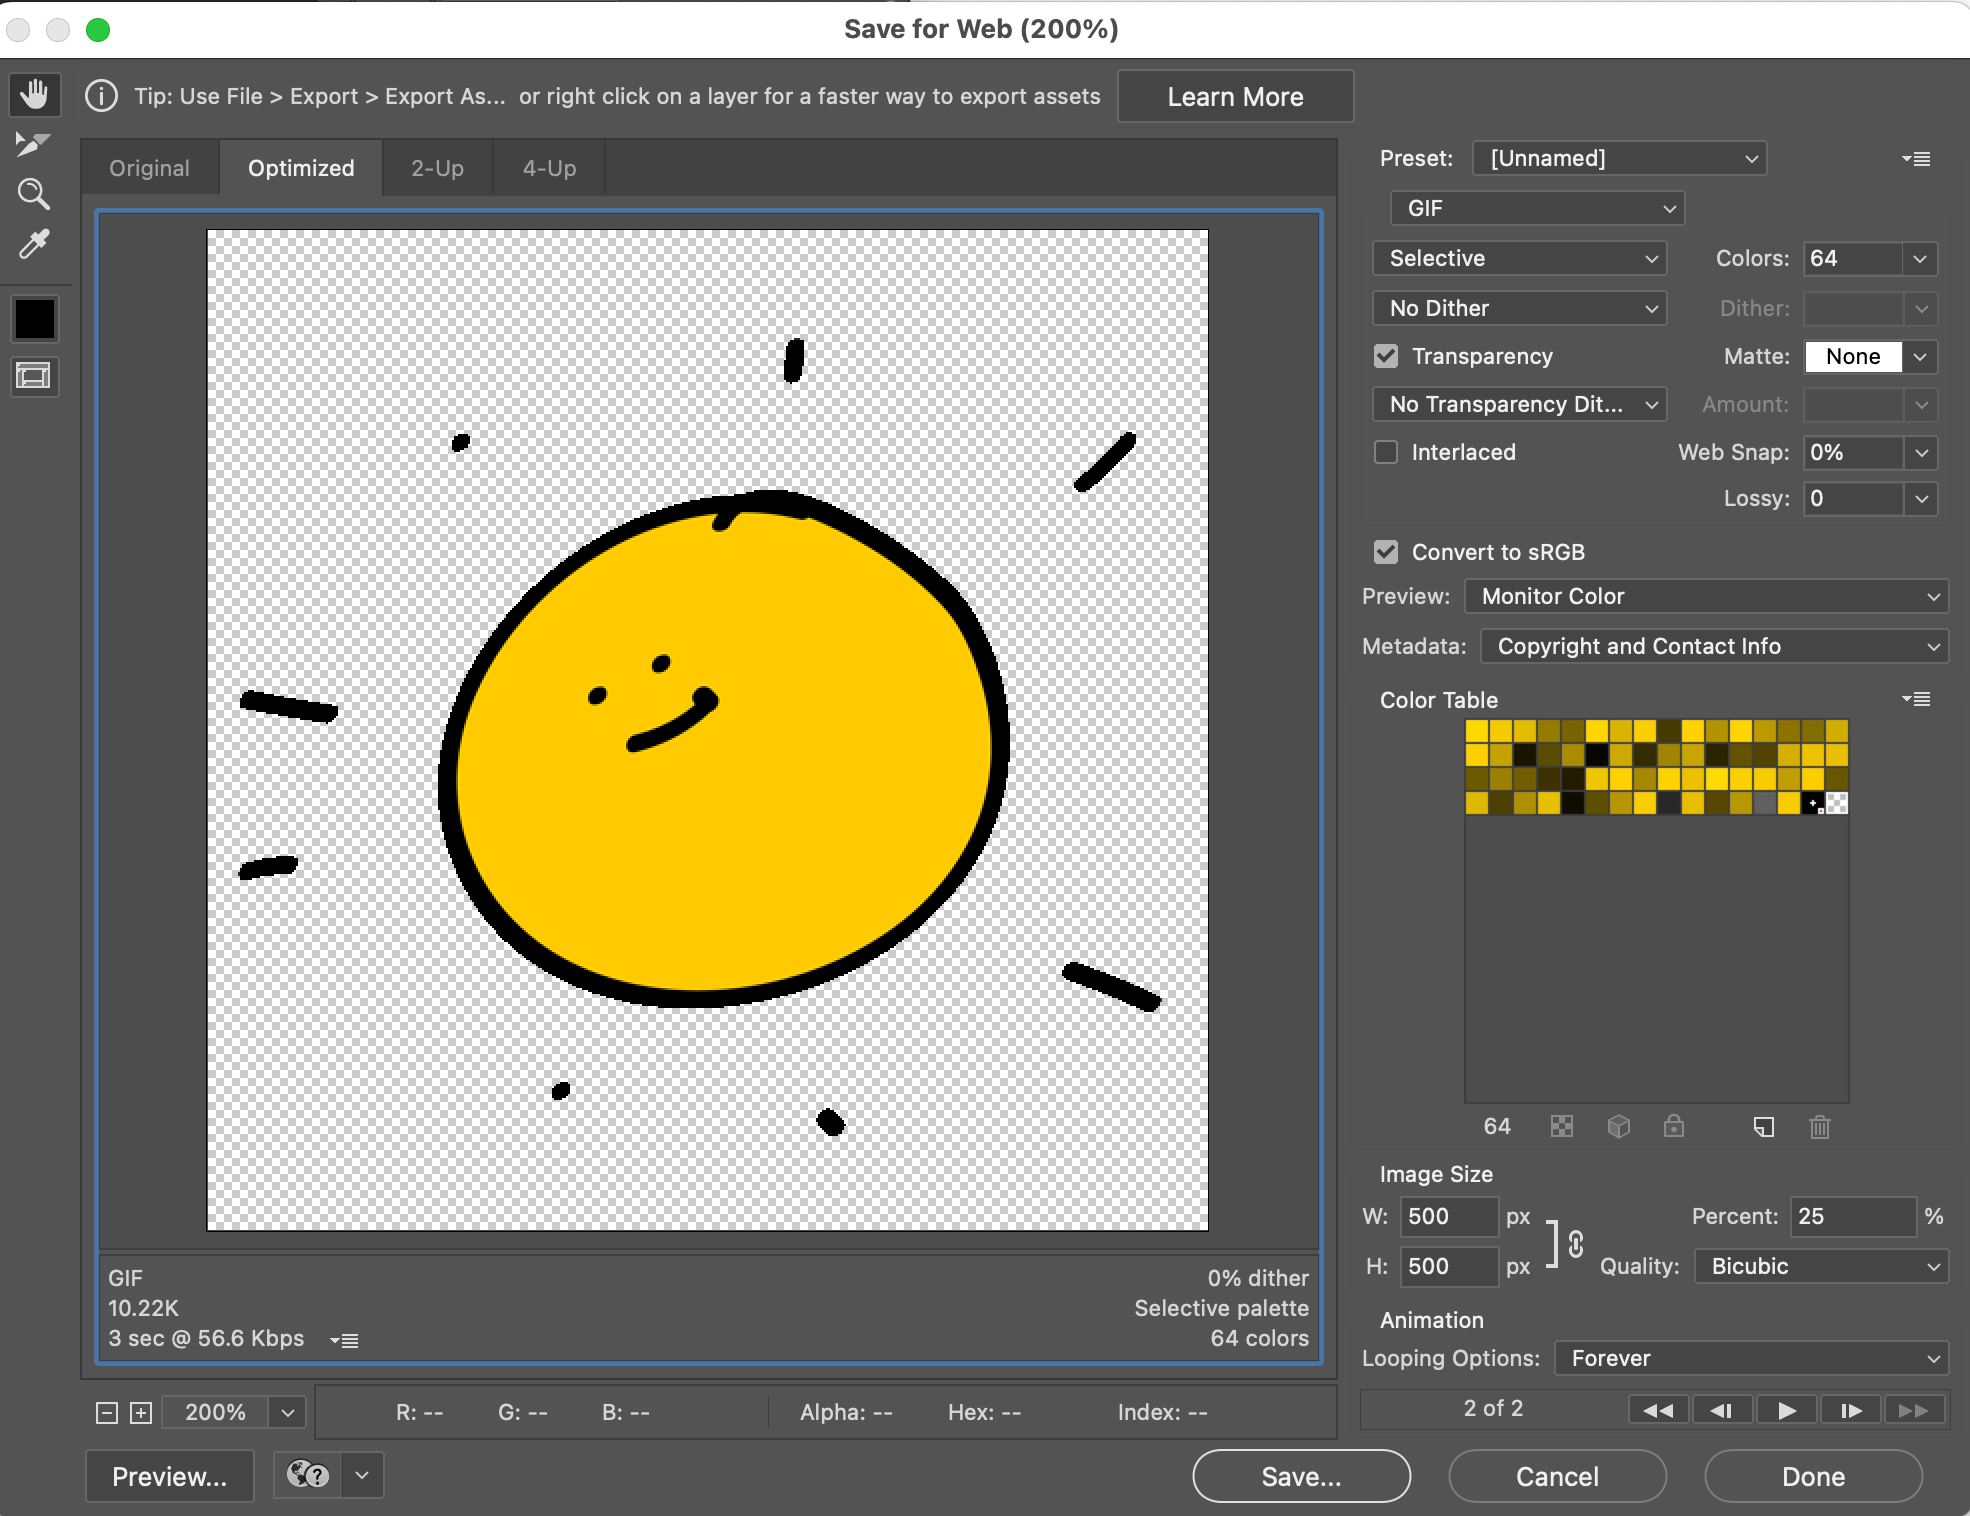Select the Slice Select tool
Image resolution: width=1970 pixels, height=1516 pixels.
[x=34, y=143]
